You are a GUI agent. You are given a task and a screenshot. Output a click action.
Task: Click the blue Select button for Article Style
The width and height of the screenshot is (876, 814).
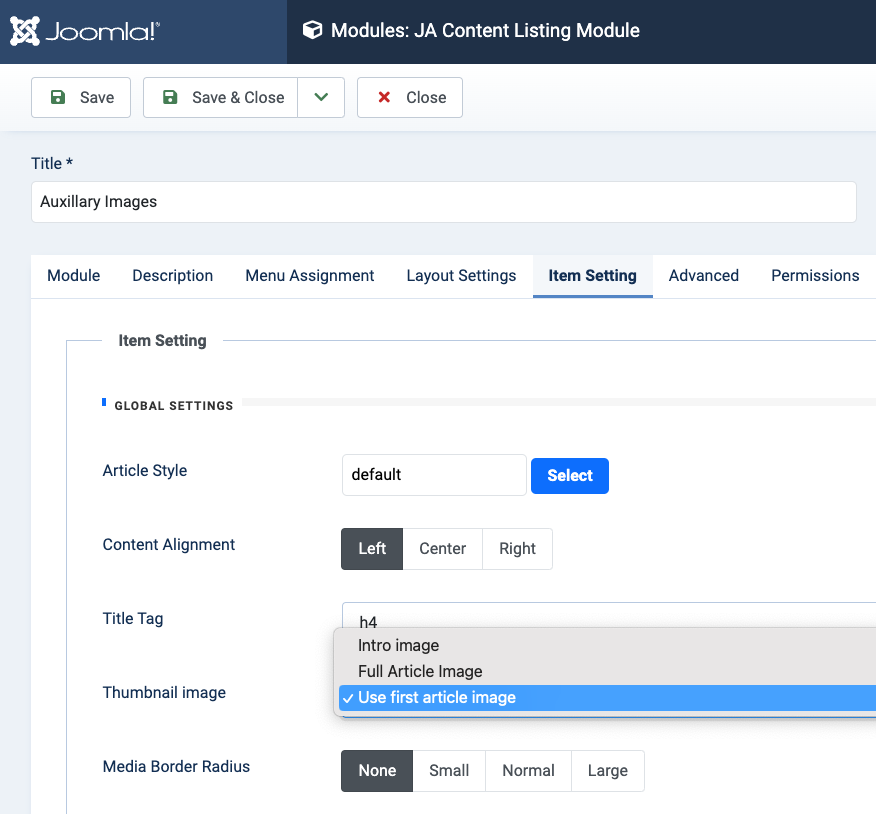coord(570,475)
